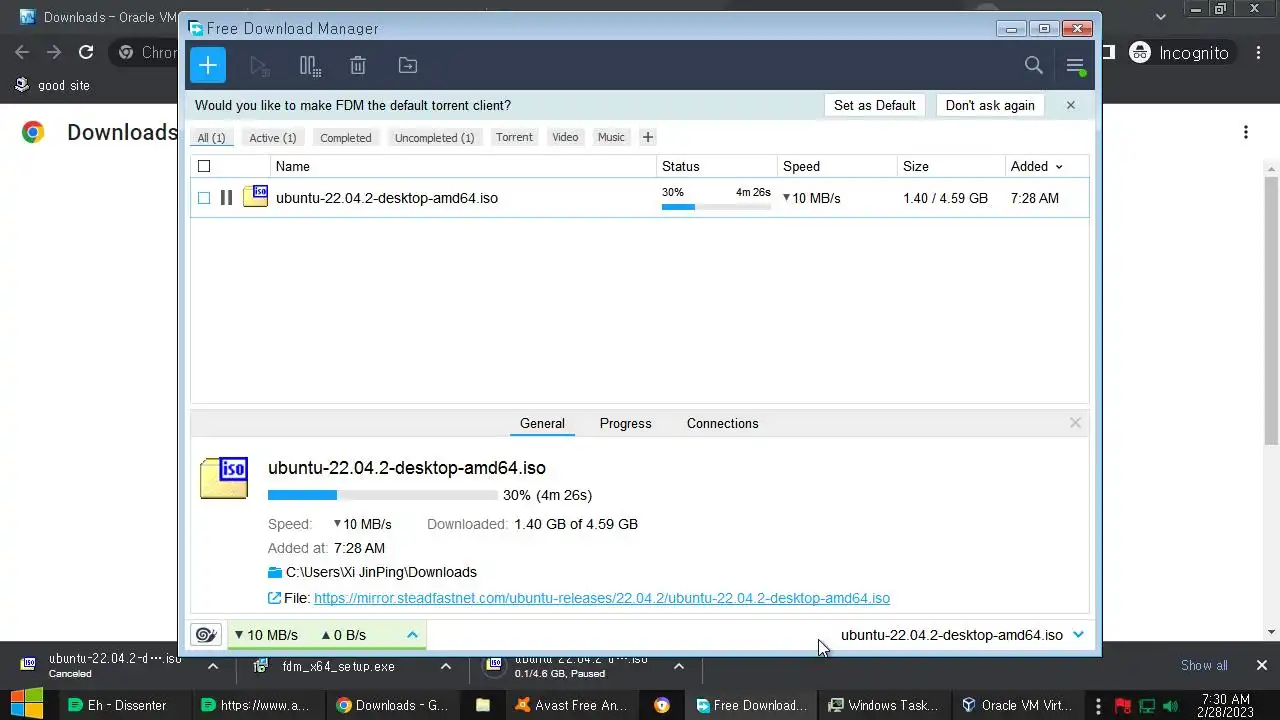The image size is (1280, 720).
Task: Close the download details panel
Action: (1075, 423)
